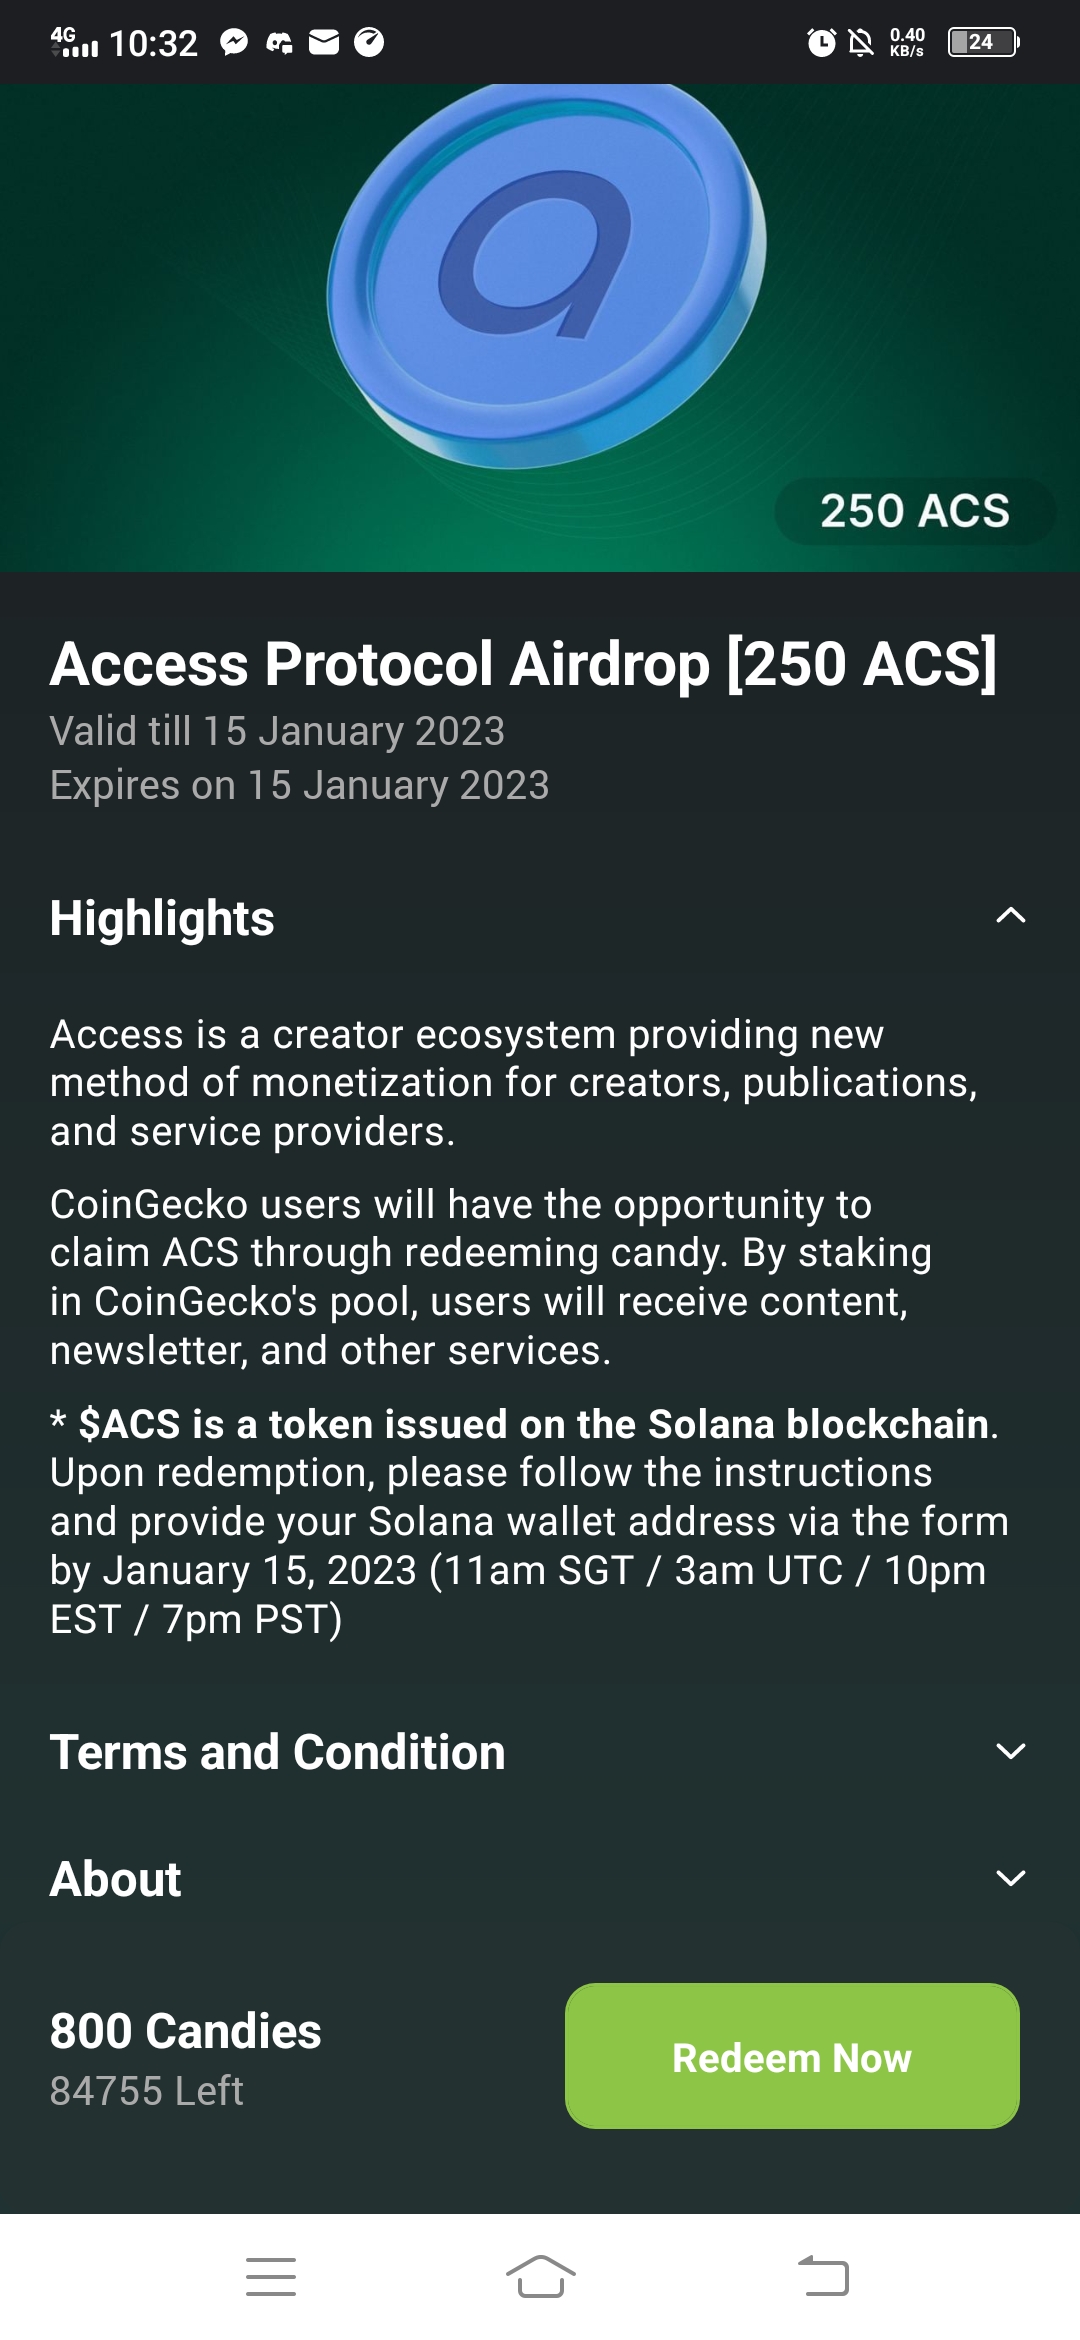Viewport: 1080px width, 2340px height.
Task: Go to home screen navigation icon
Action: coord(540,2277)
